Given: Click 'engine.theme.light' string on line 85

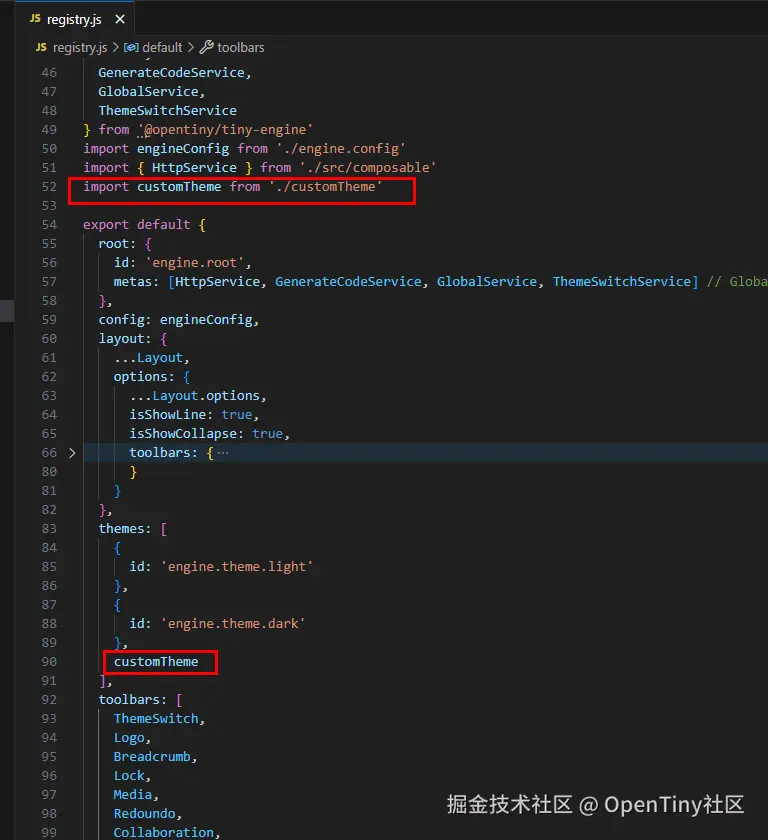Looking at the screenshot, I should click(x=237, y=567).
